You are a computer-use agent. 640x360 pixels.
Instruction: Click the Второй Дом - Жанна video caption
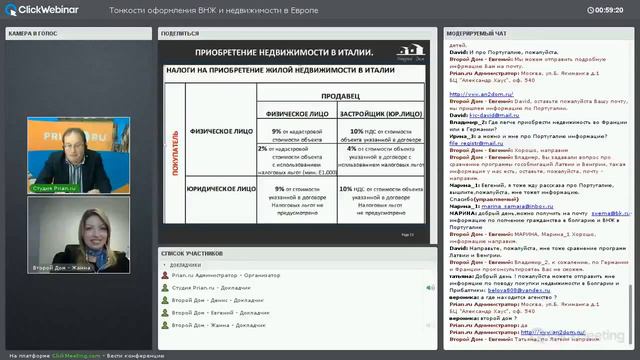[x=61, y=268]
